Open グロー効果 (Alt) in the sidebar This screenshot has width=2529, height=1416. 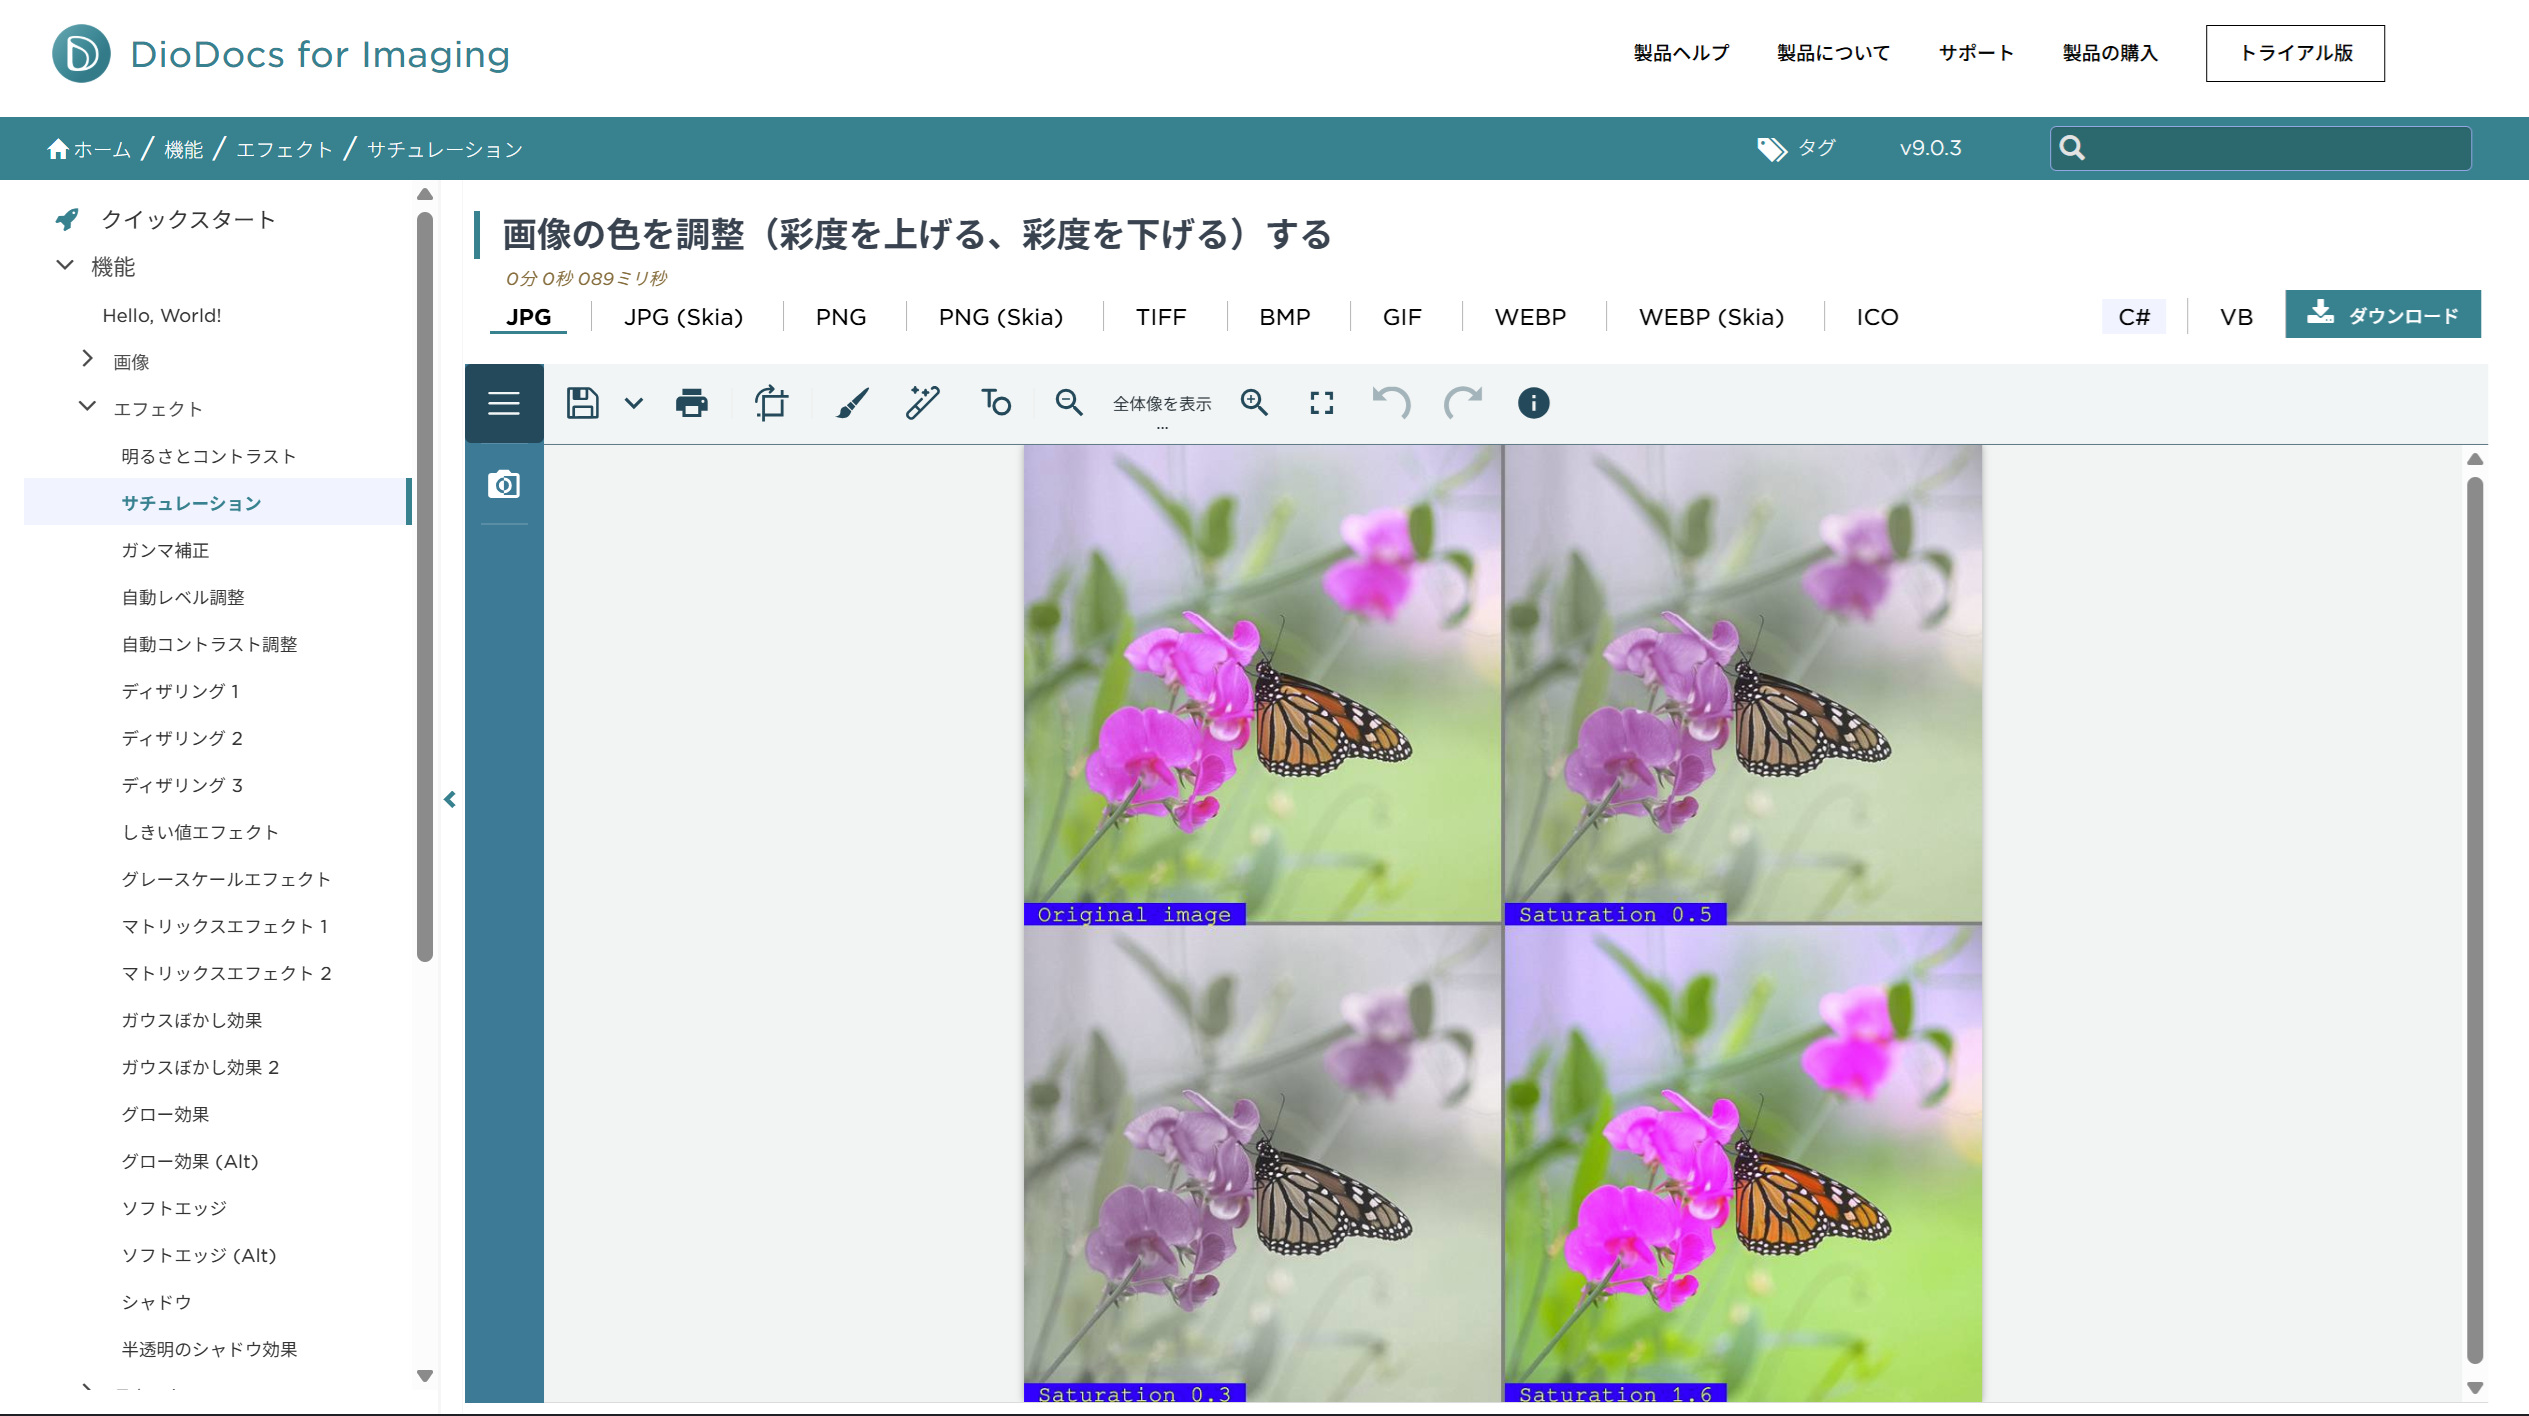pyautogui.click(x=190, y=1161)
